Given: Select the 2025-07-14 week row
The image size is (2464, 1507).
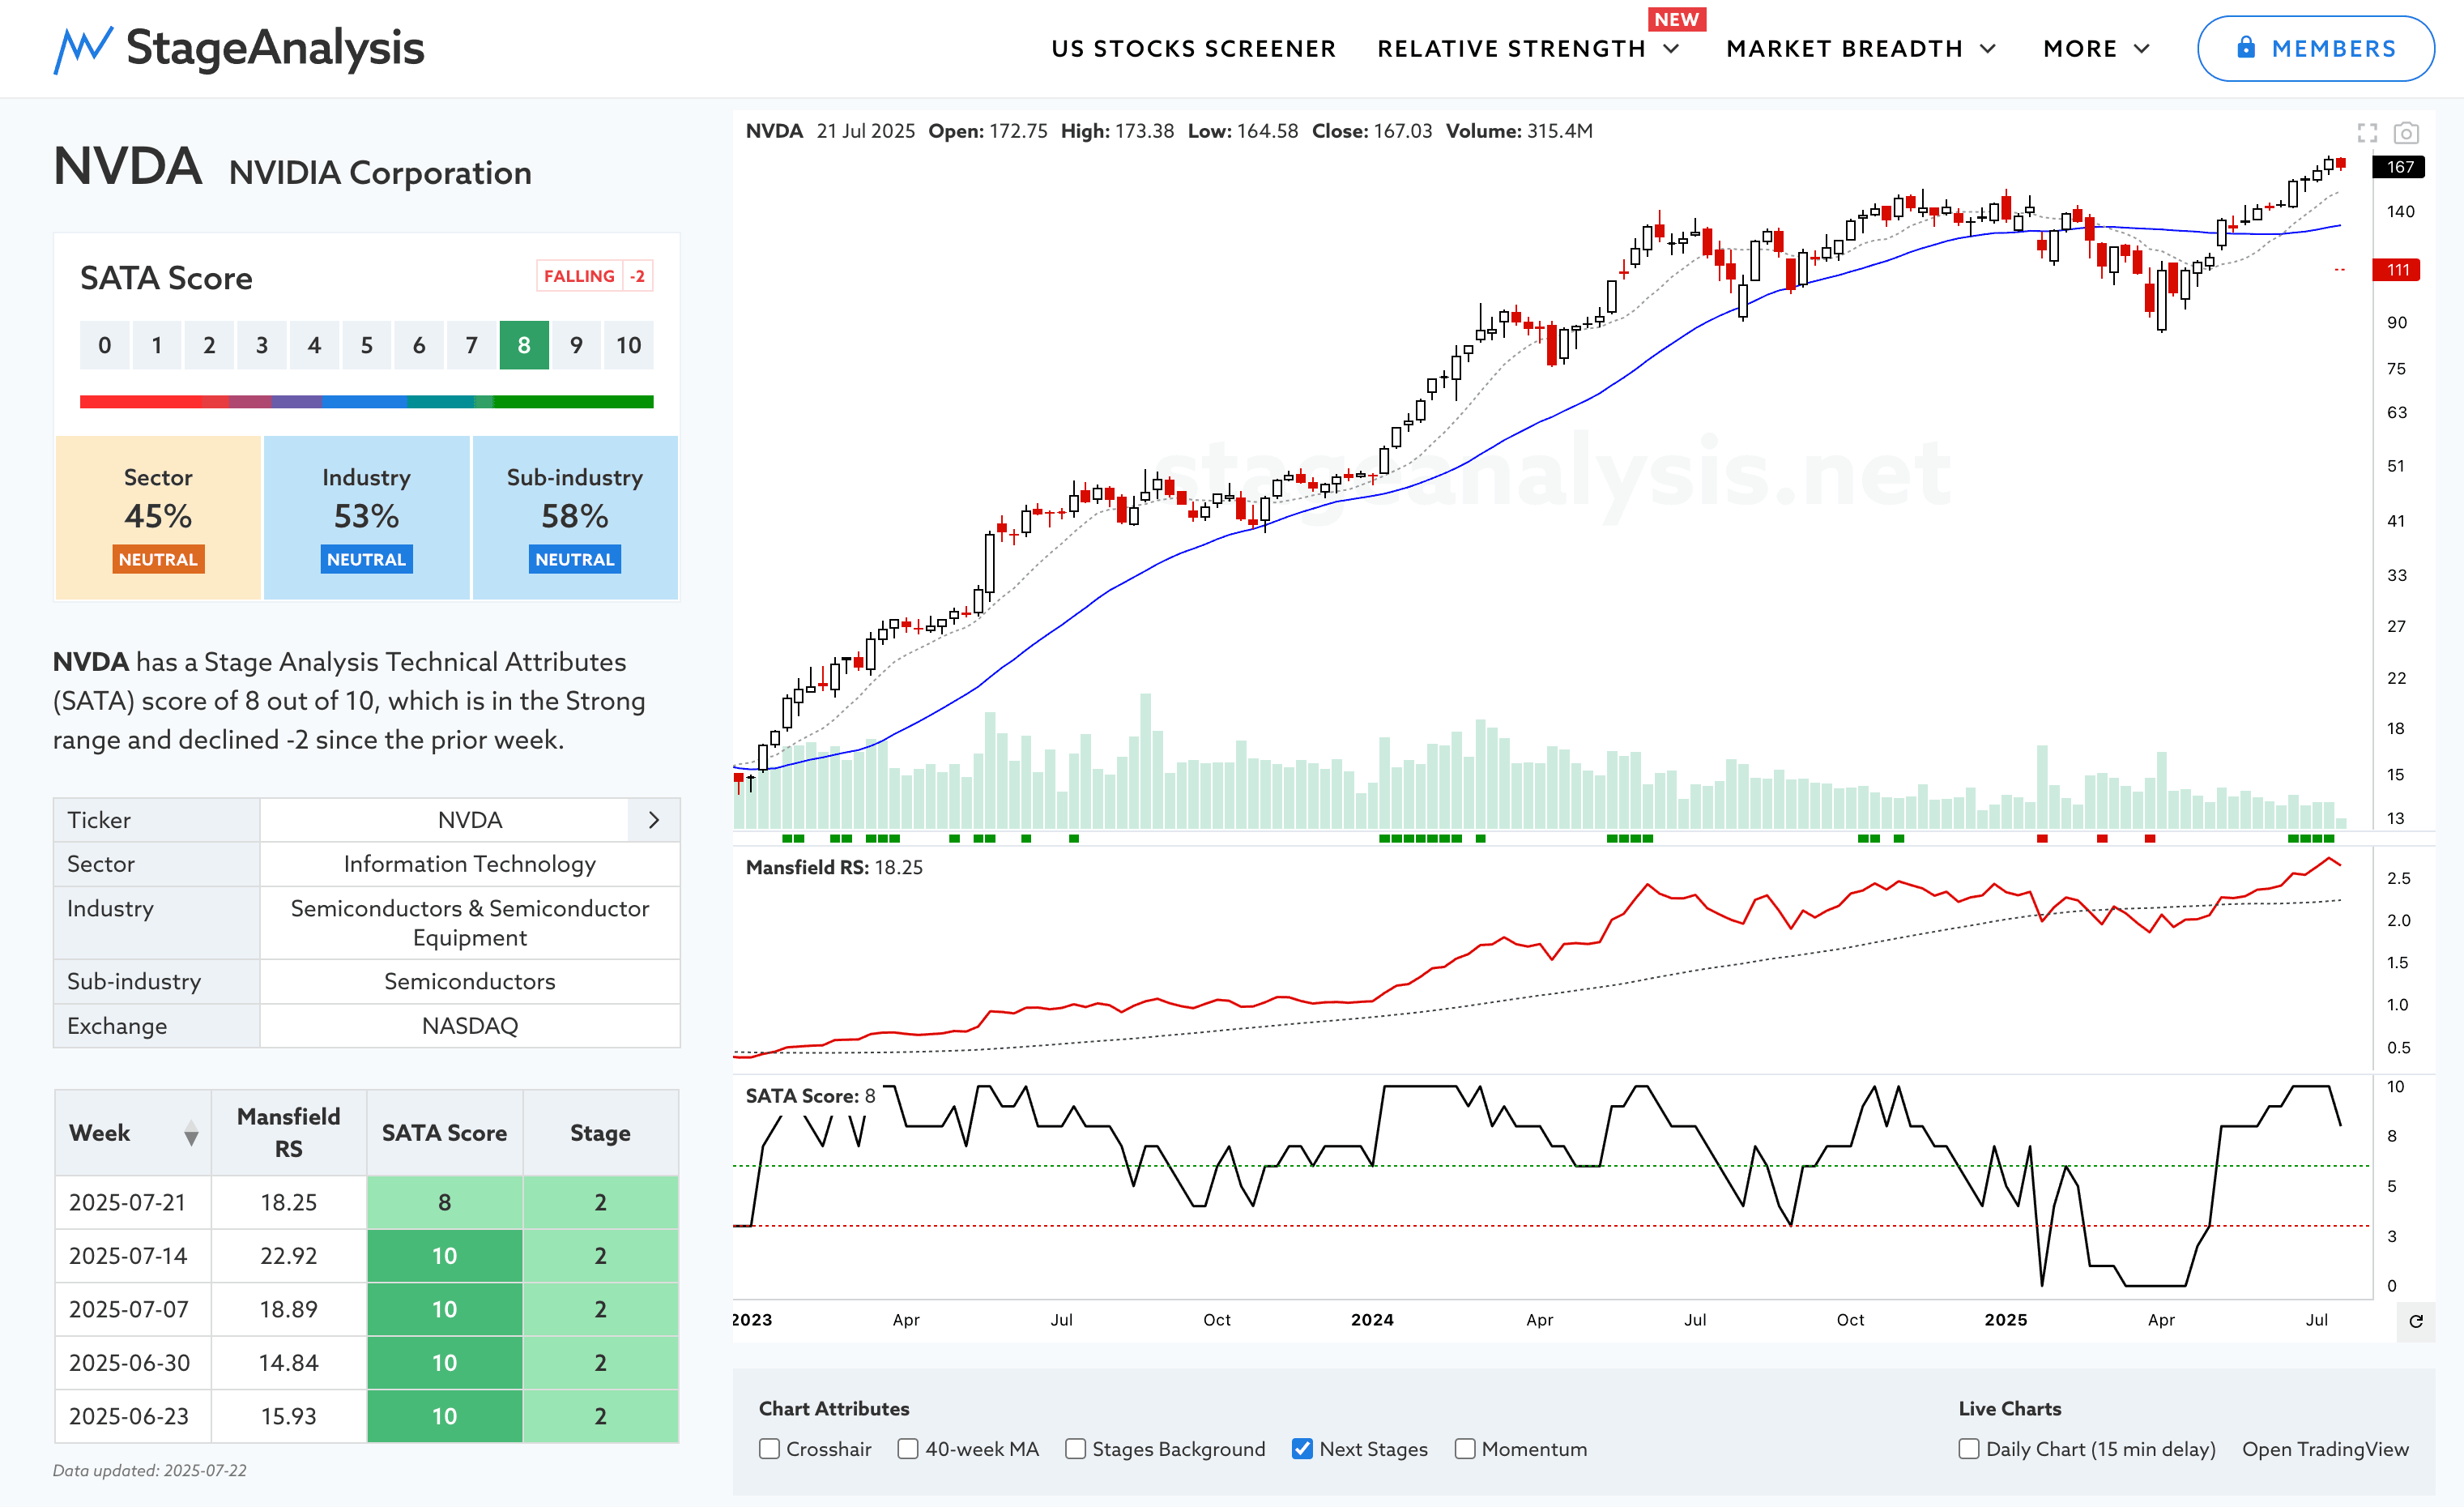Looking at the screenshot, I should [x=366, y=1256].
